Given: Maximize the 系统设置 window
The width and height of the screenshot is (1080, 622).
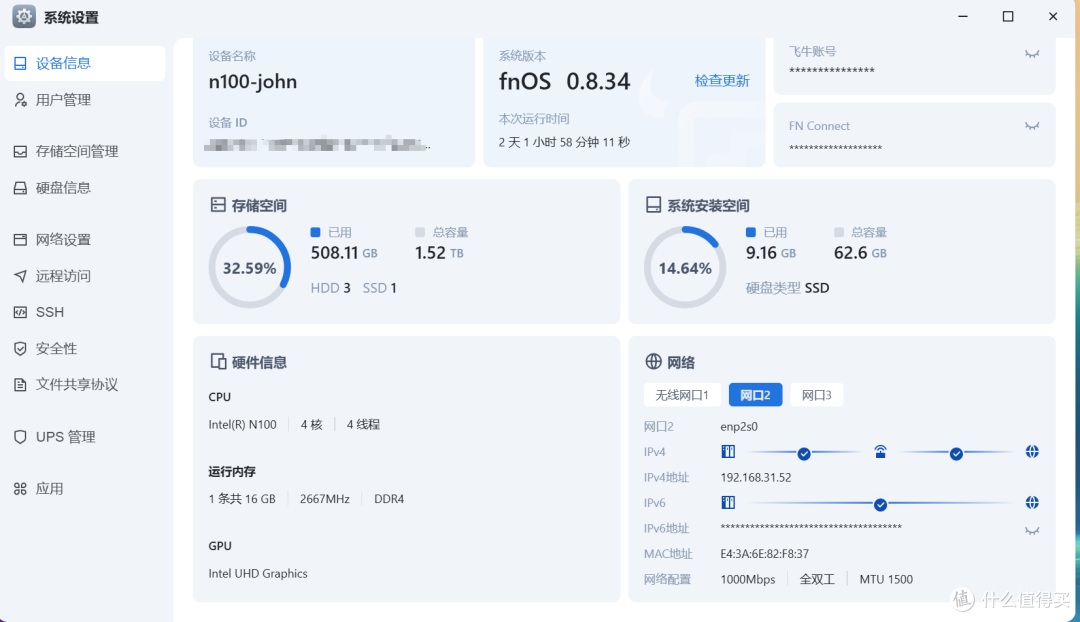Looking at the screenshot, I should tap(1008, 17).
